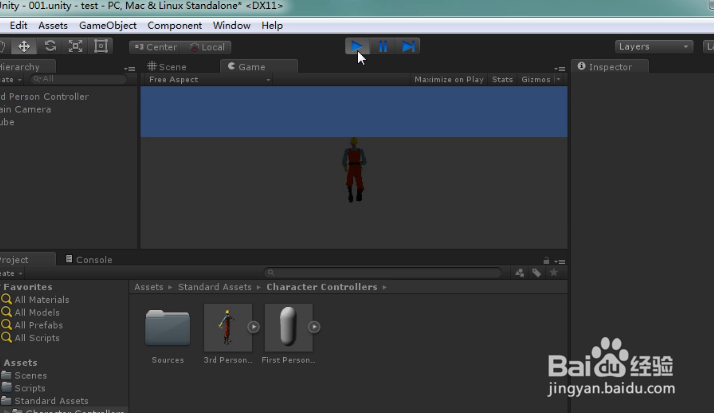
Task: Open the Window menu
Action: (231, 25)
